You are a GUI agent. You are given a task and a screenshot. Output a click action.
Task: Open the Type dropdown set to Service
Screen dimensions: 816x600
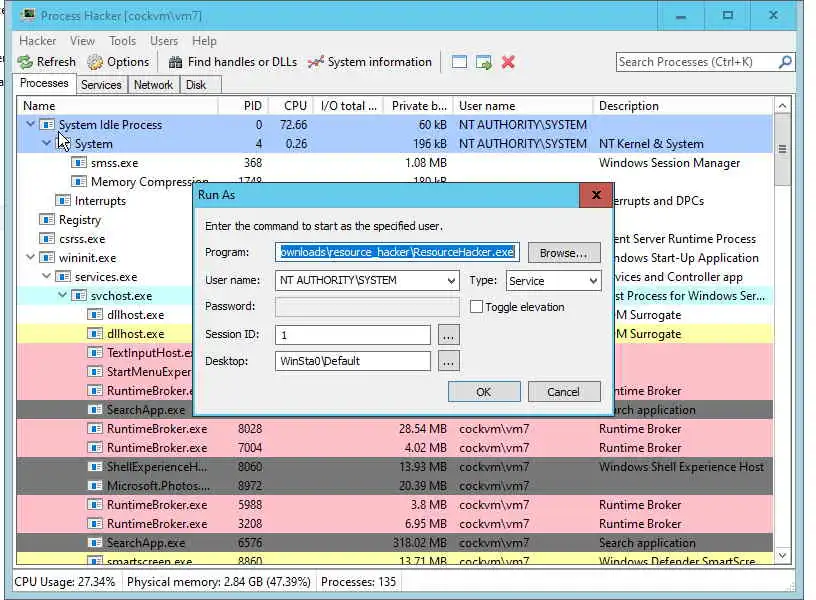pyautogui.click(x=593, y=281)
